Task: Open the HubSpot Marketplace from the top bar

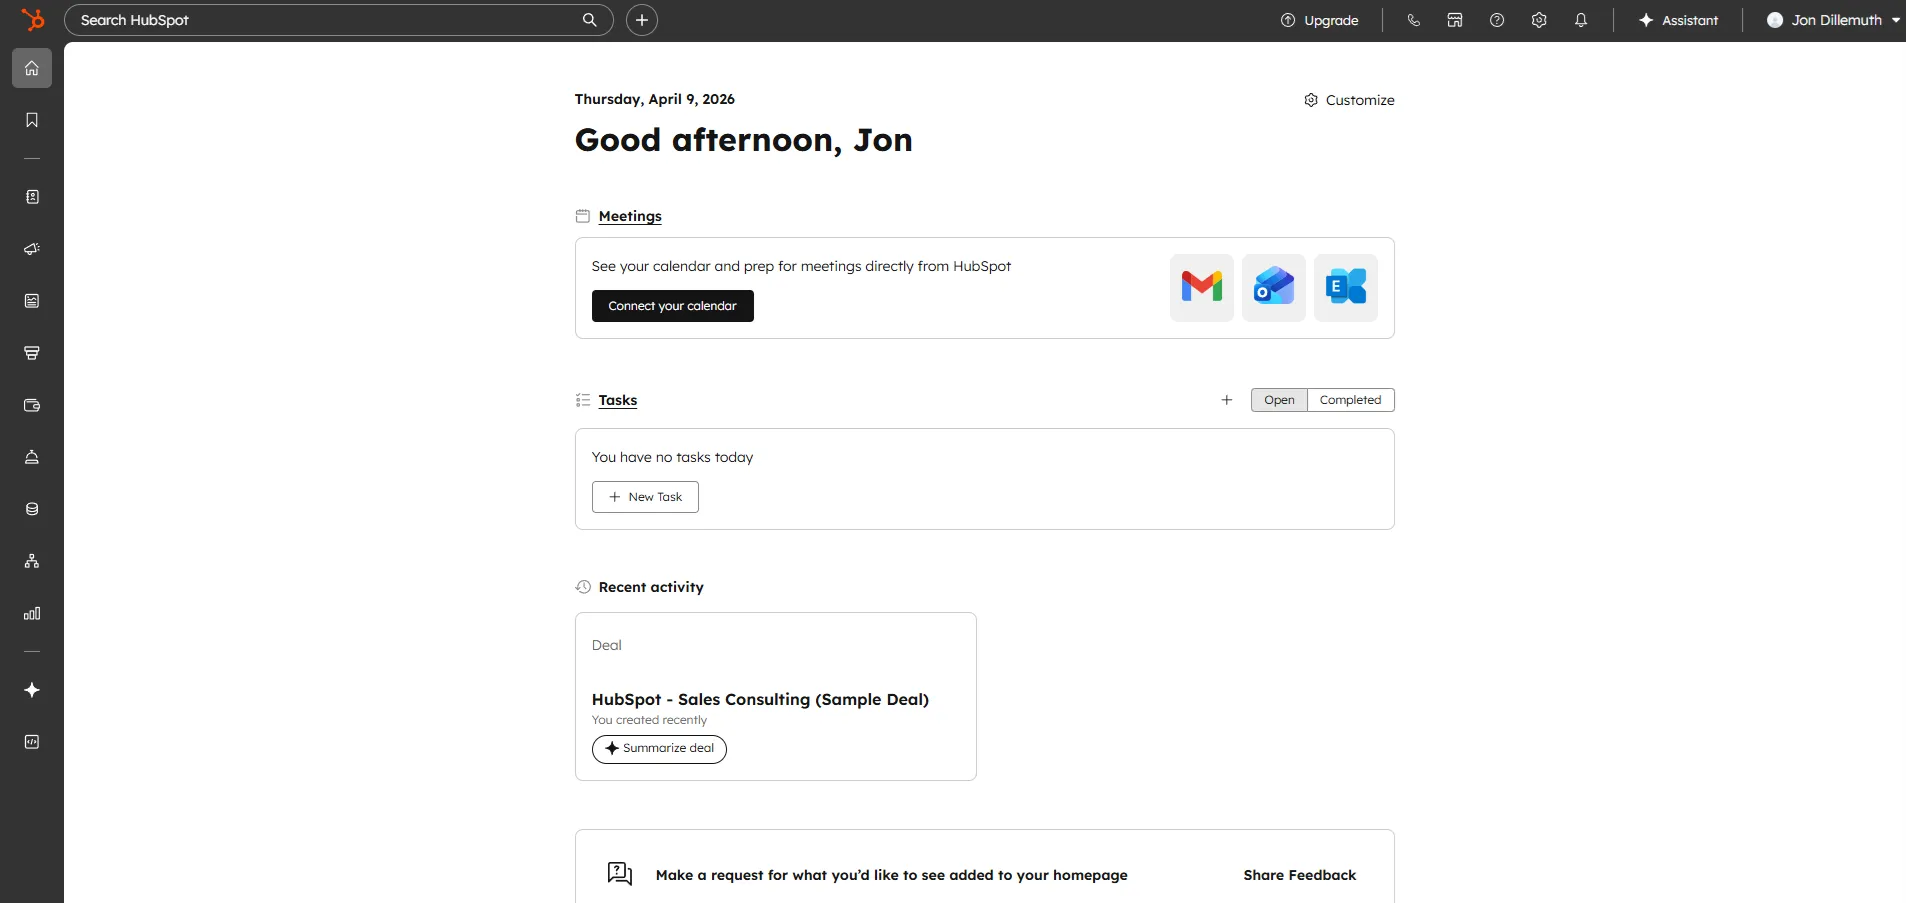Action: click(1454, 19)
